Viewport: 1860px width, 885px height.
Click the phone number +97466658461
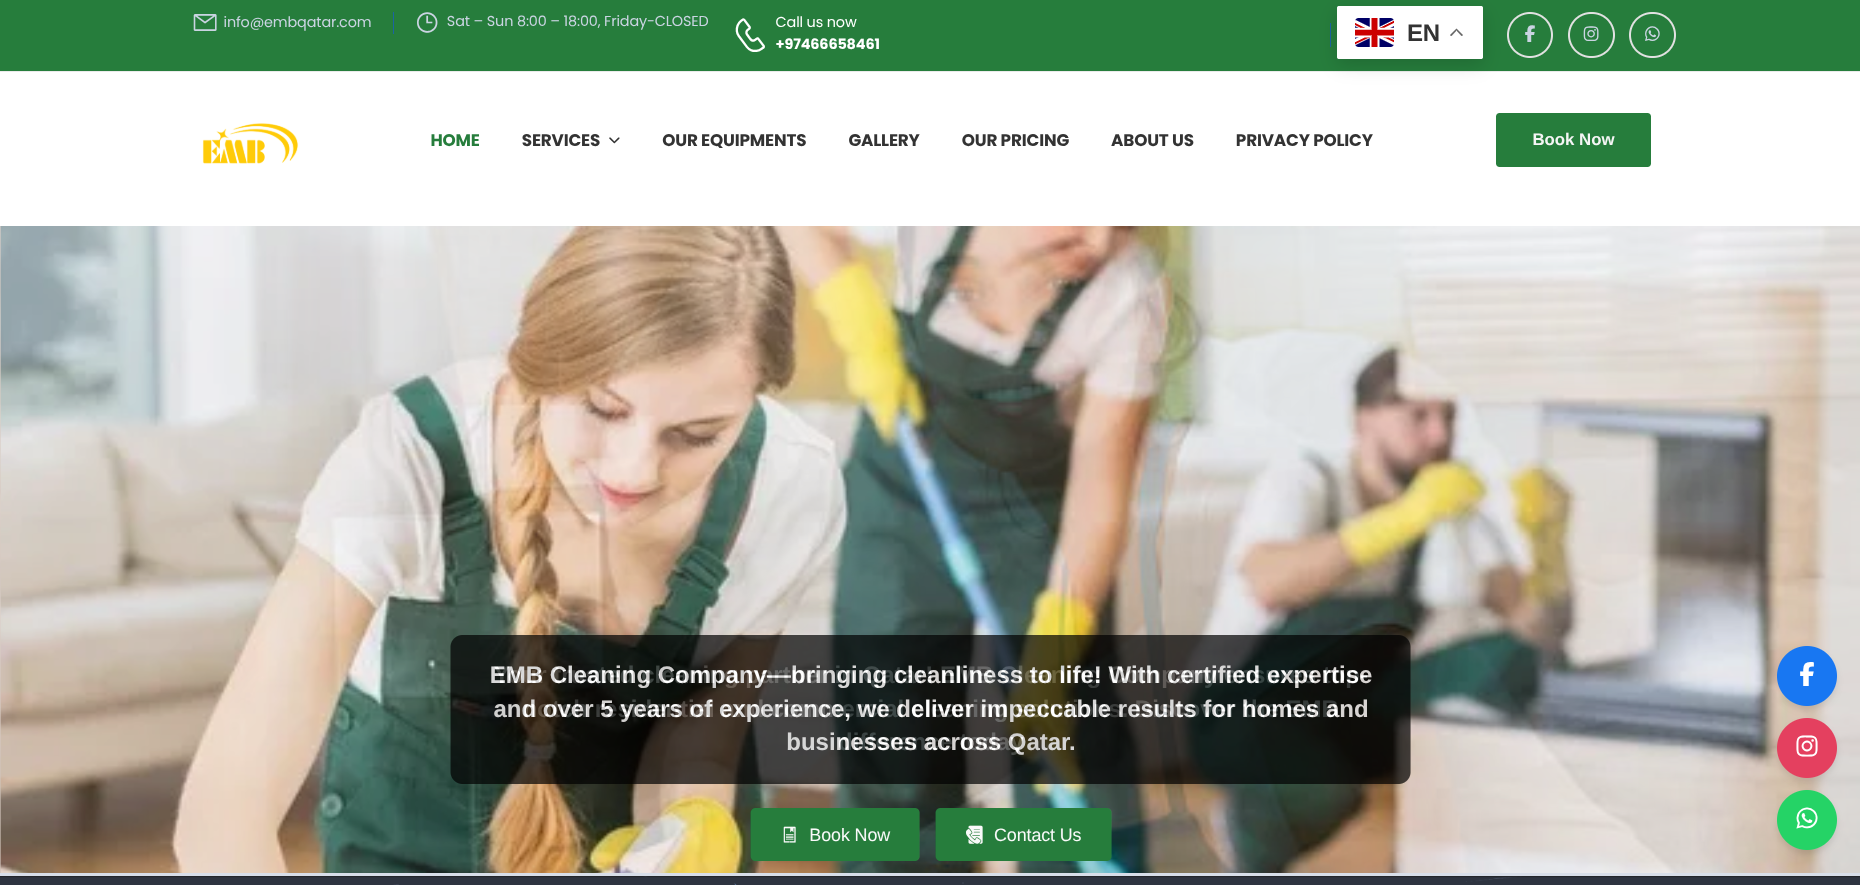(828, 44)
